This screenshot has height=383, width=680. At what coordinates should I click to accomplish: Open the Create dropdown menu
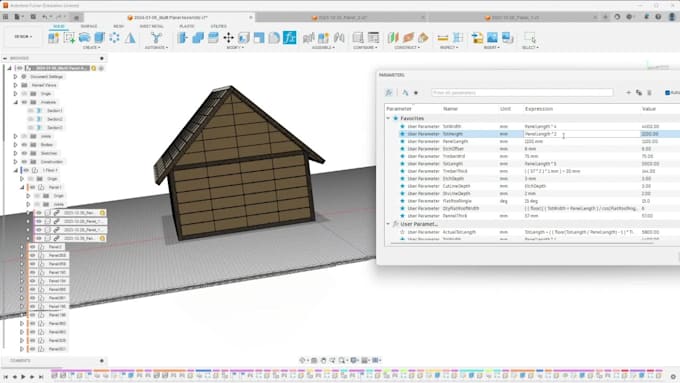click(x=91, y=47)
